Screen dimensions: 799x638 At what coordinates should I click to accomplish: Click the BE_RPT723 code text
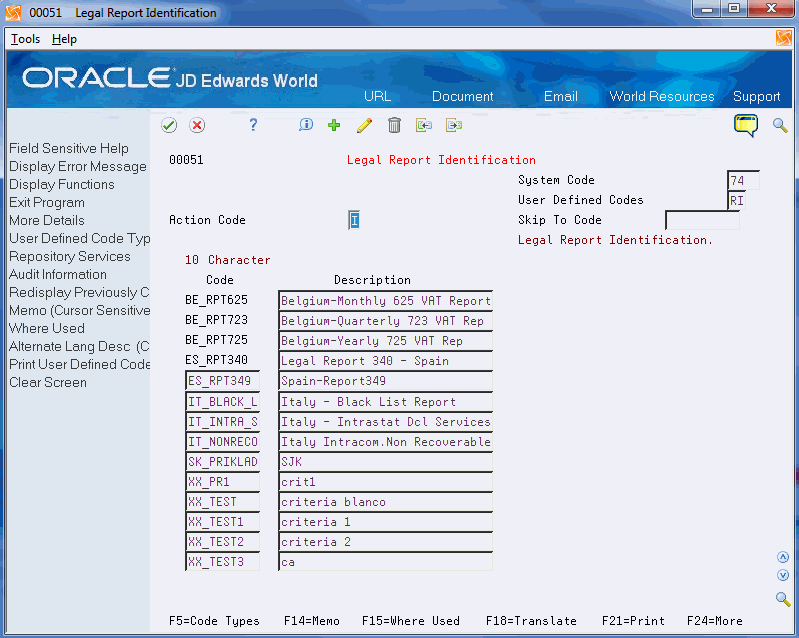click(x=217, y=320)
